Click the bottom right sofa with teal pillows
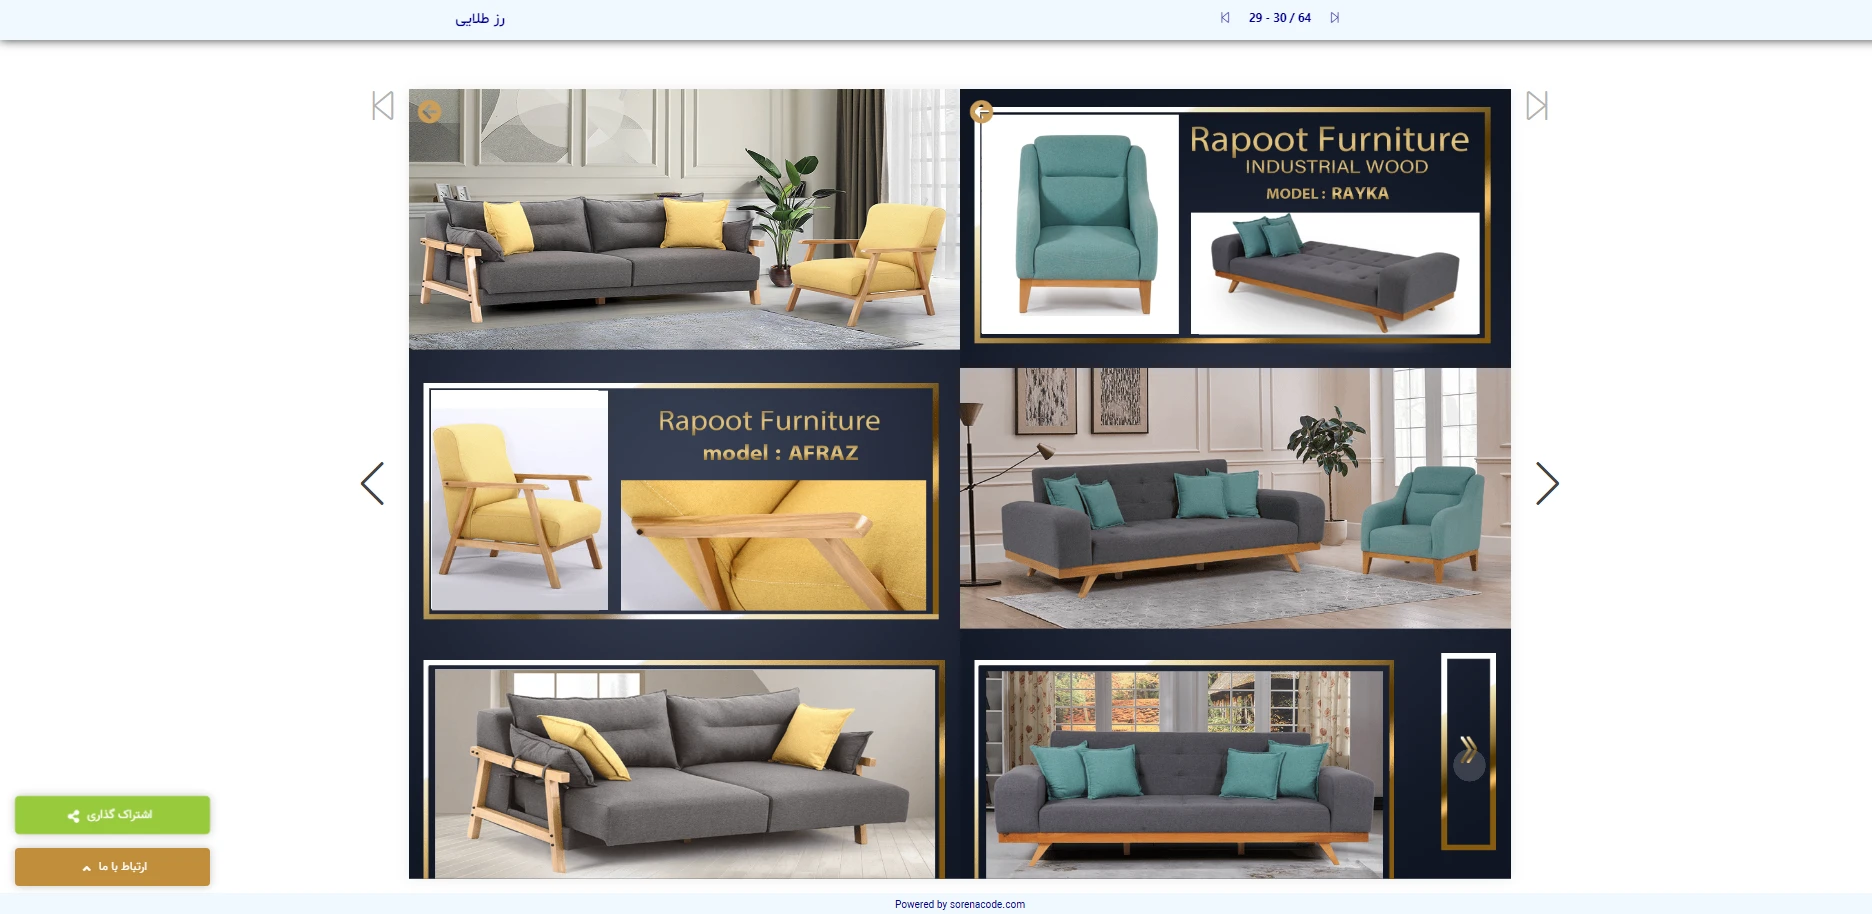This screenshot has width=1872, height=914. tap(1184, 774)
